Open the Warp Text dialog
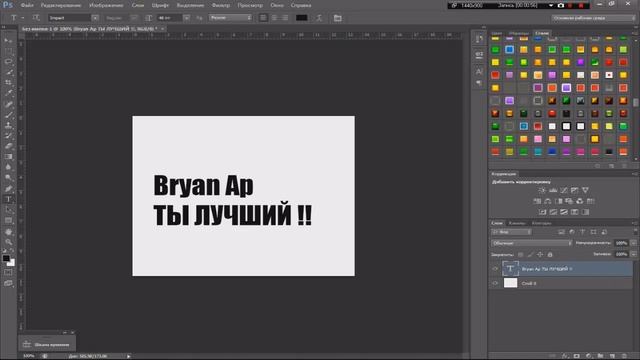This screenshot has height=360, width=640. pyautogui.click(x=319, y=18)
